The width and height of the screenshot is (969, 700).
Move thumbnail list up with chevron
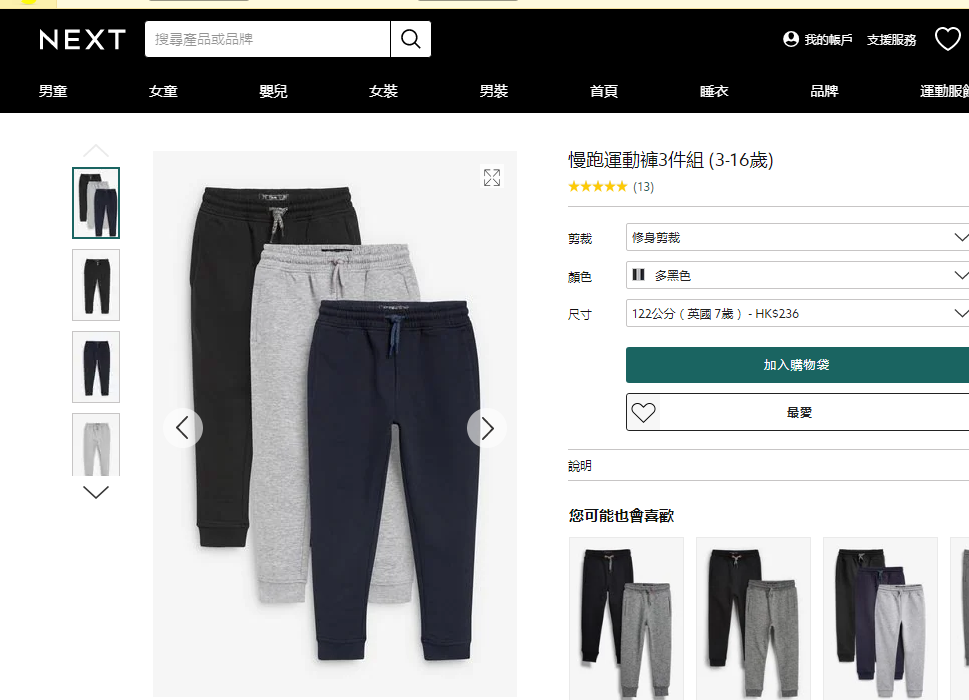click(x=96, y=151)
